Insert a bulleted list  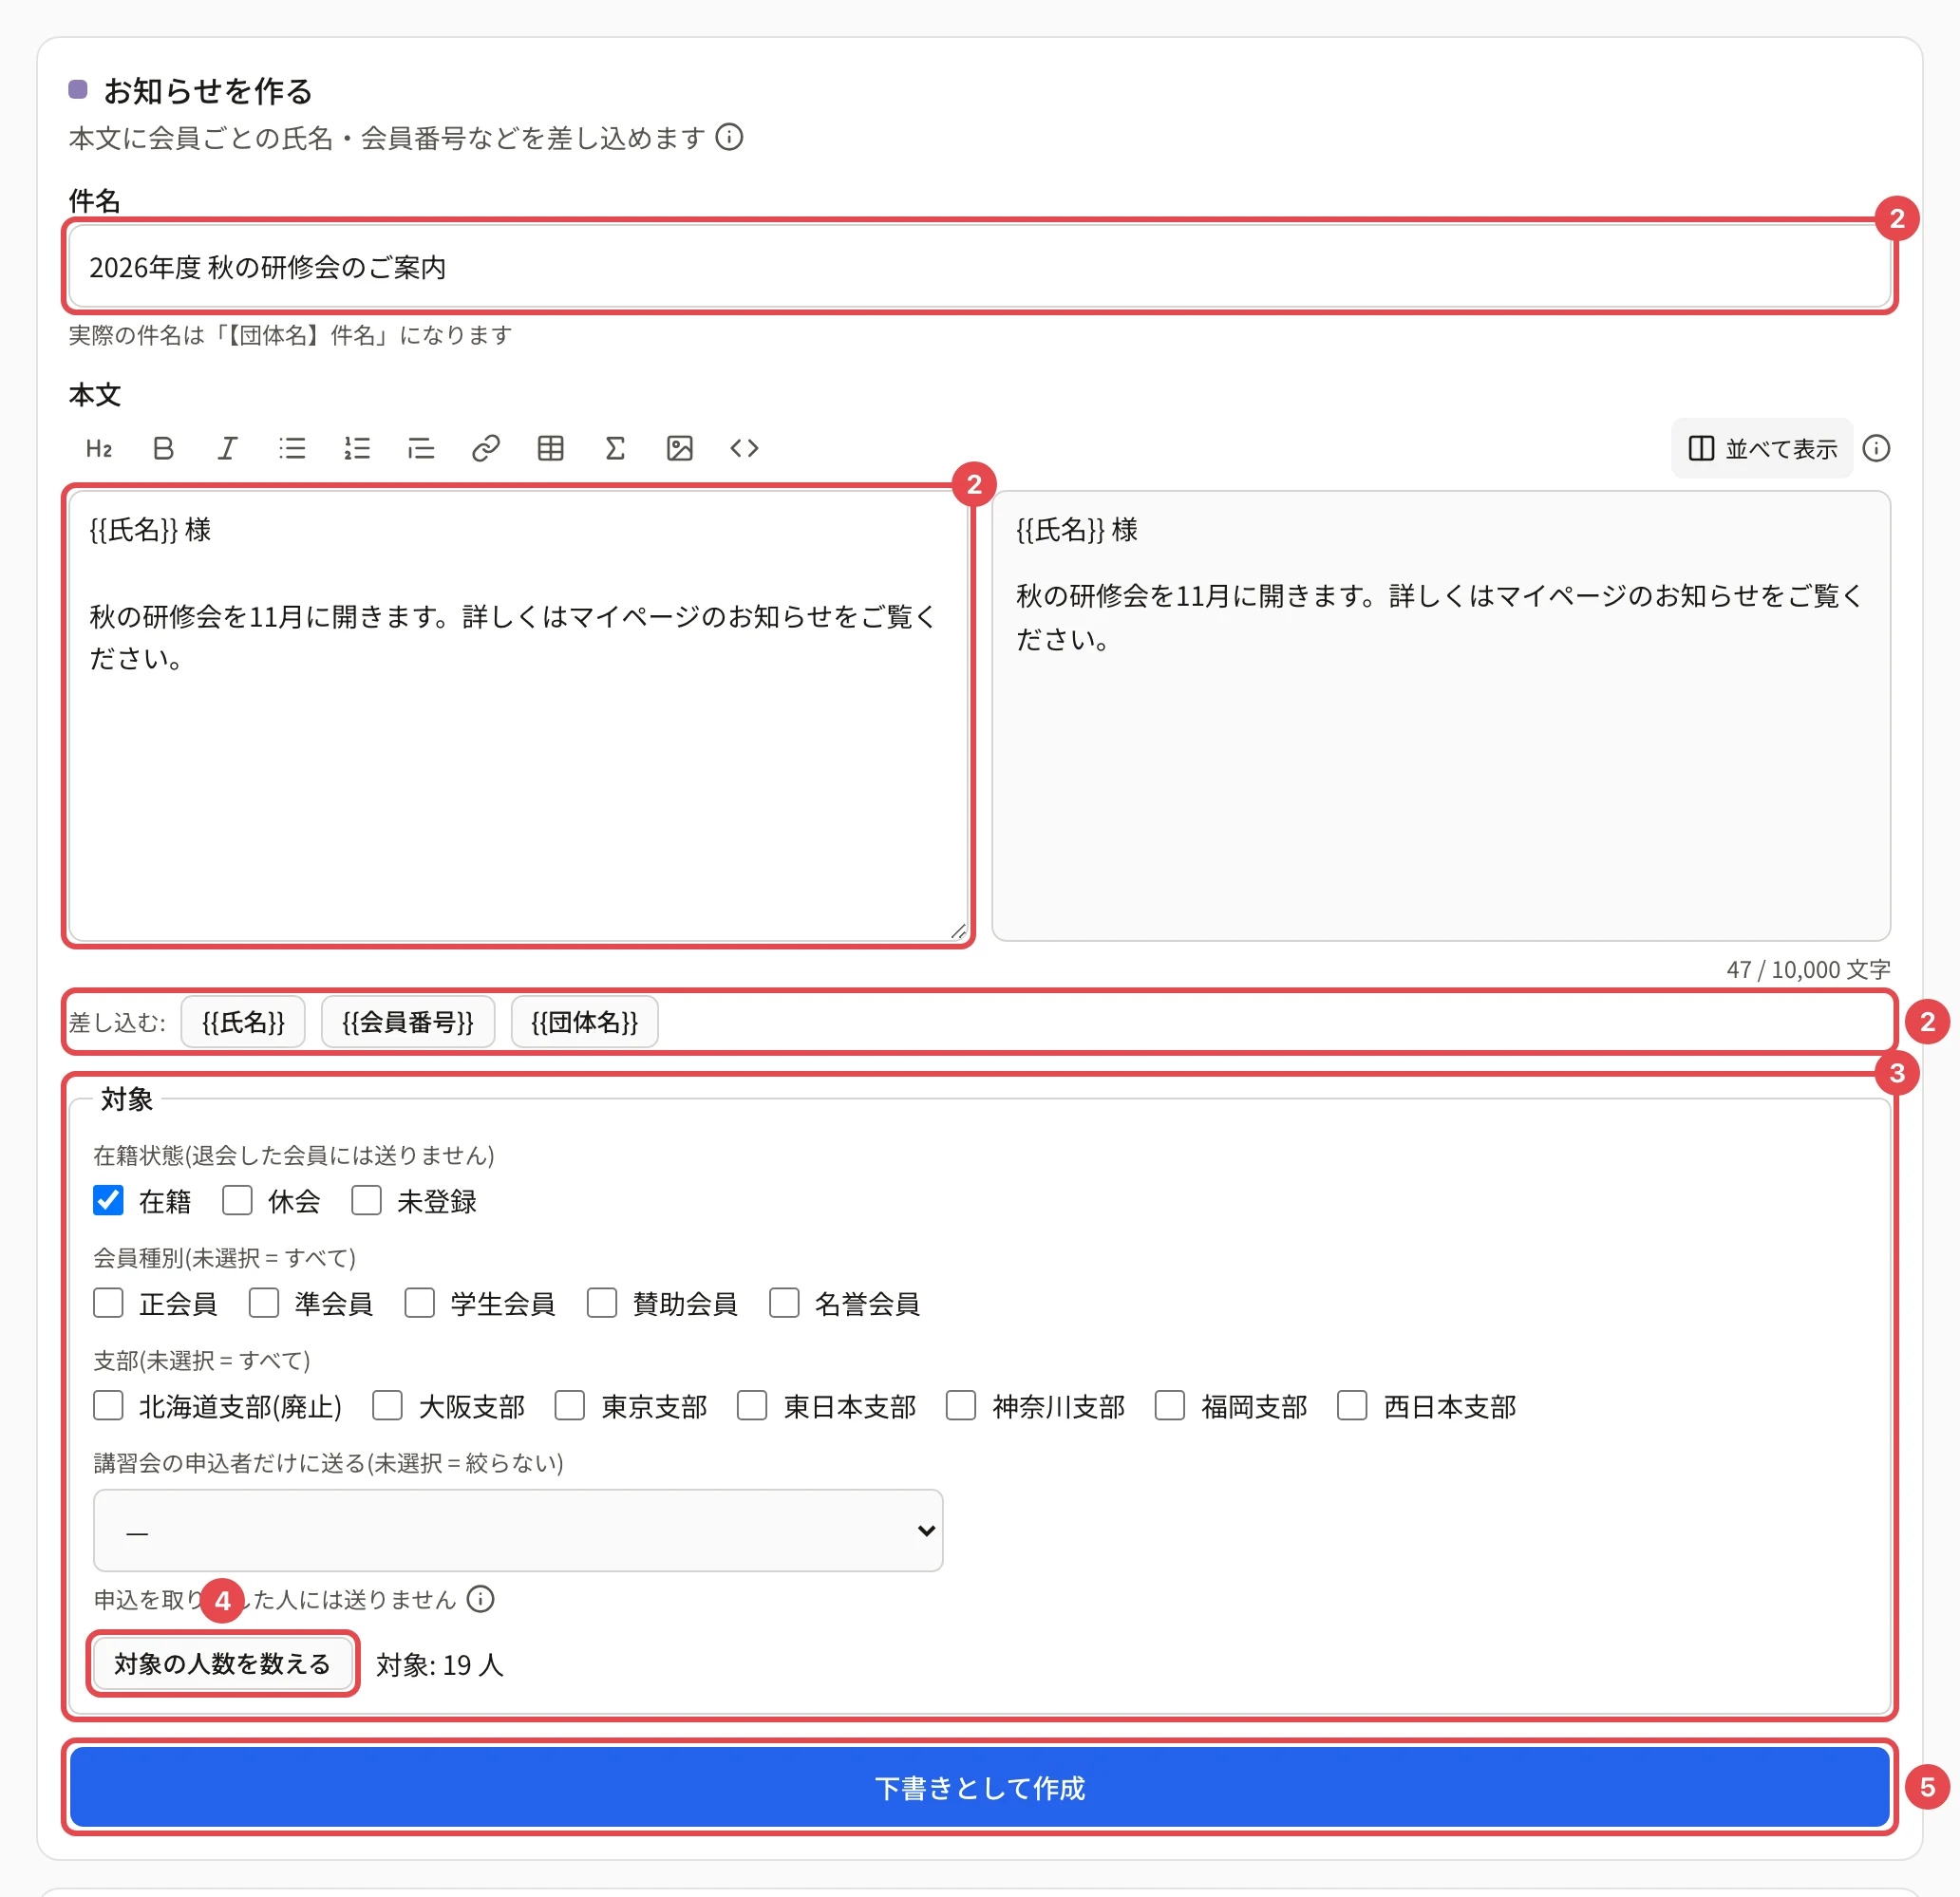coord(292,448)
